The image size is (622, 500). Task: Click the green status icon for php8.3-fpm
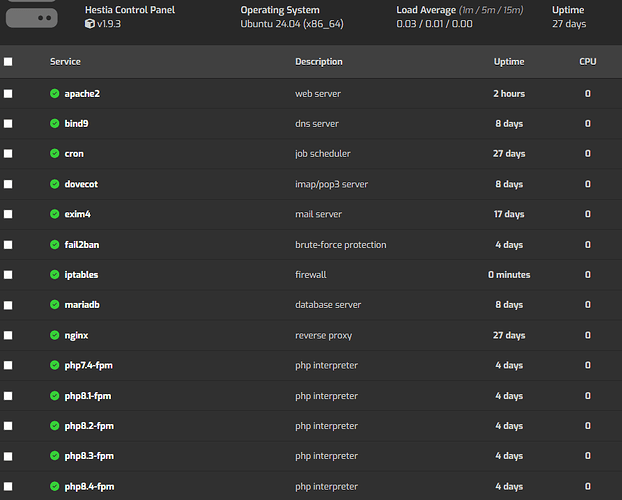55,456
